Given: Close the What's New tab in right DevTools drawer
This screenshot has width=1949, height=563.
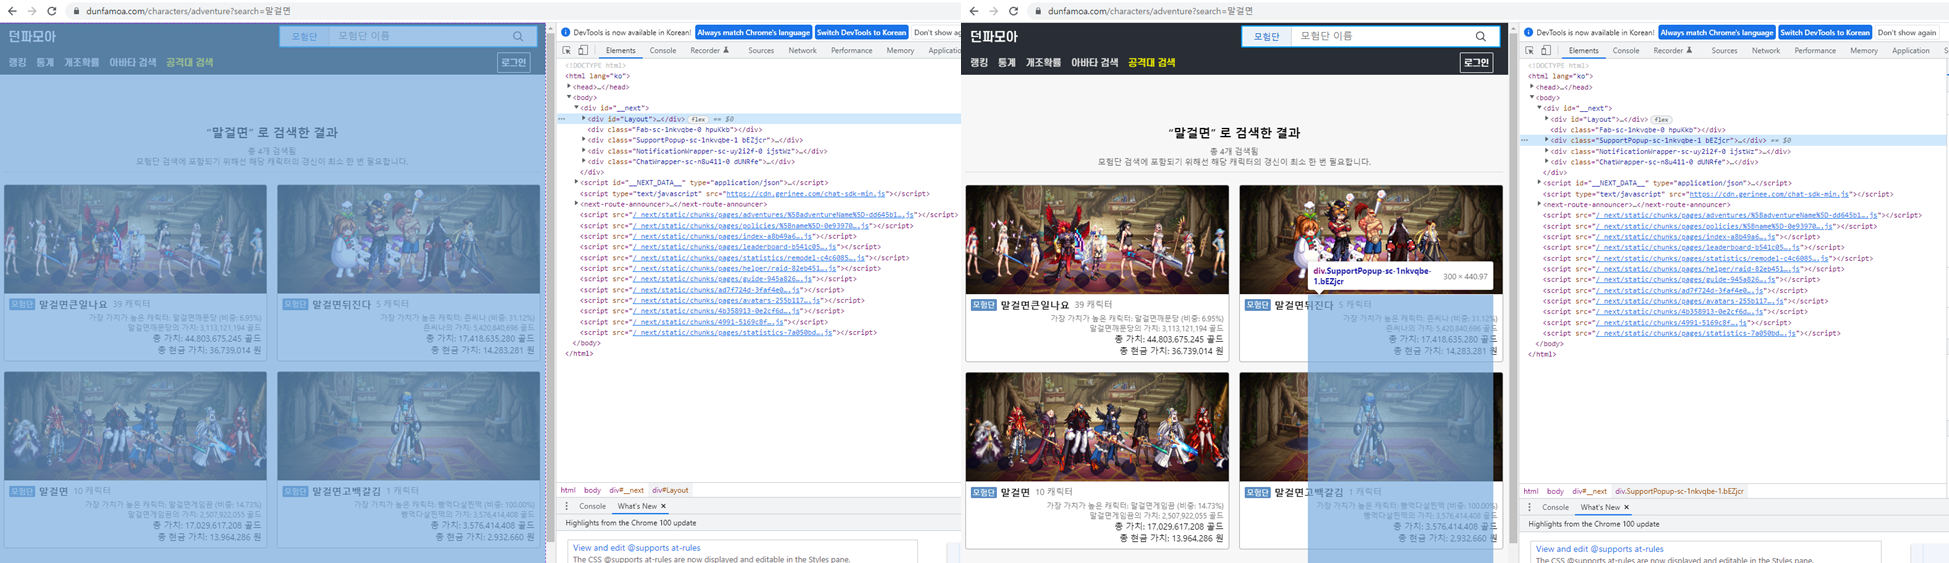Looking at the screenshot, I should [1626, 507].
